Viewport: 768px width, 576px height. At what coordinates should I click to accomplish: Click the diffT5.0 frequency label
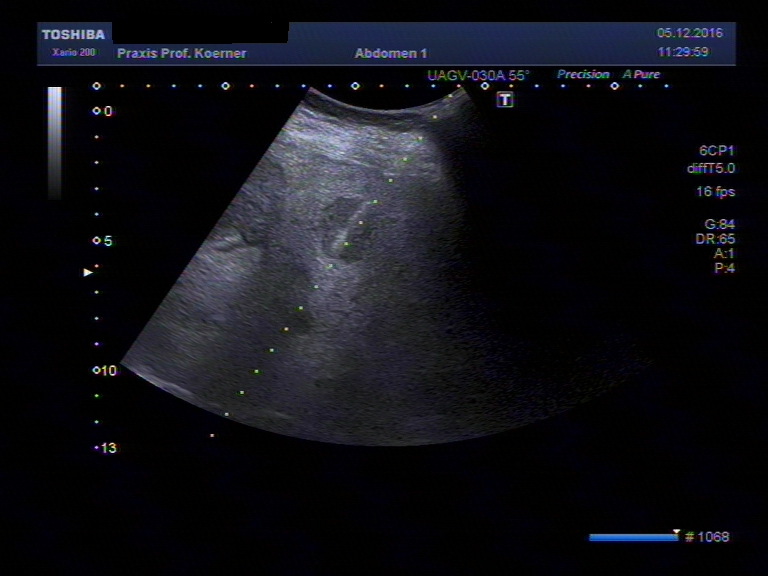[x=711, y=168]
